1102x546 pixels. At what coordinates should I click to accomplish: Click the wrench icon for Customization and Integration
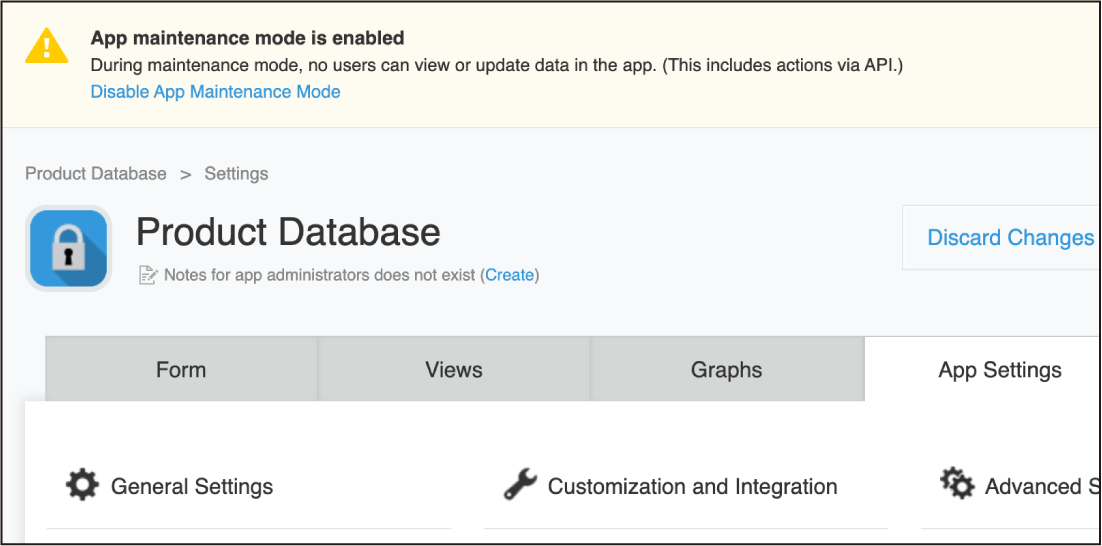click(x=520, y=486)
